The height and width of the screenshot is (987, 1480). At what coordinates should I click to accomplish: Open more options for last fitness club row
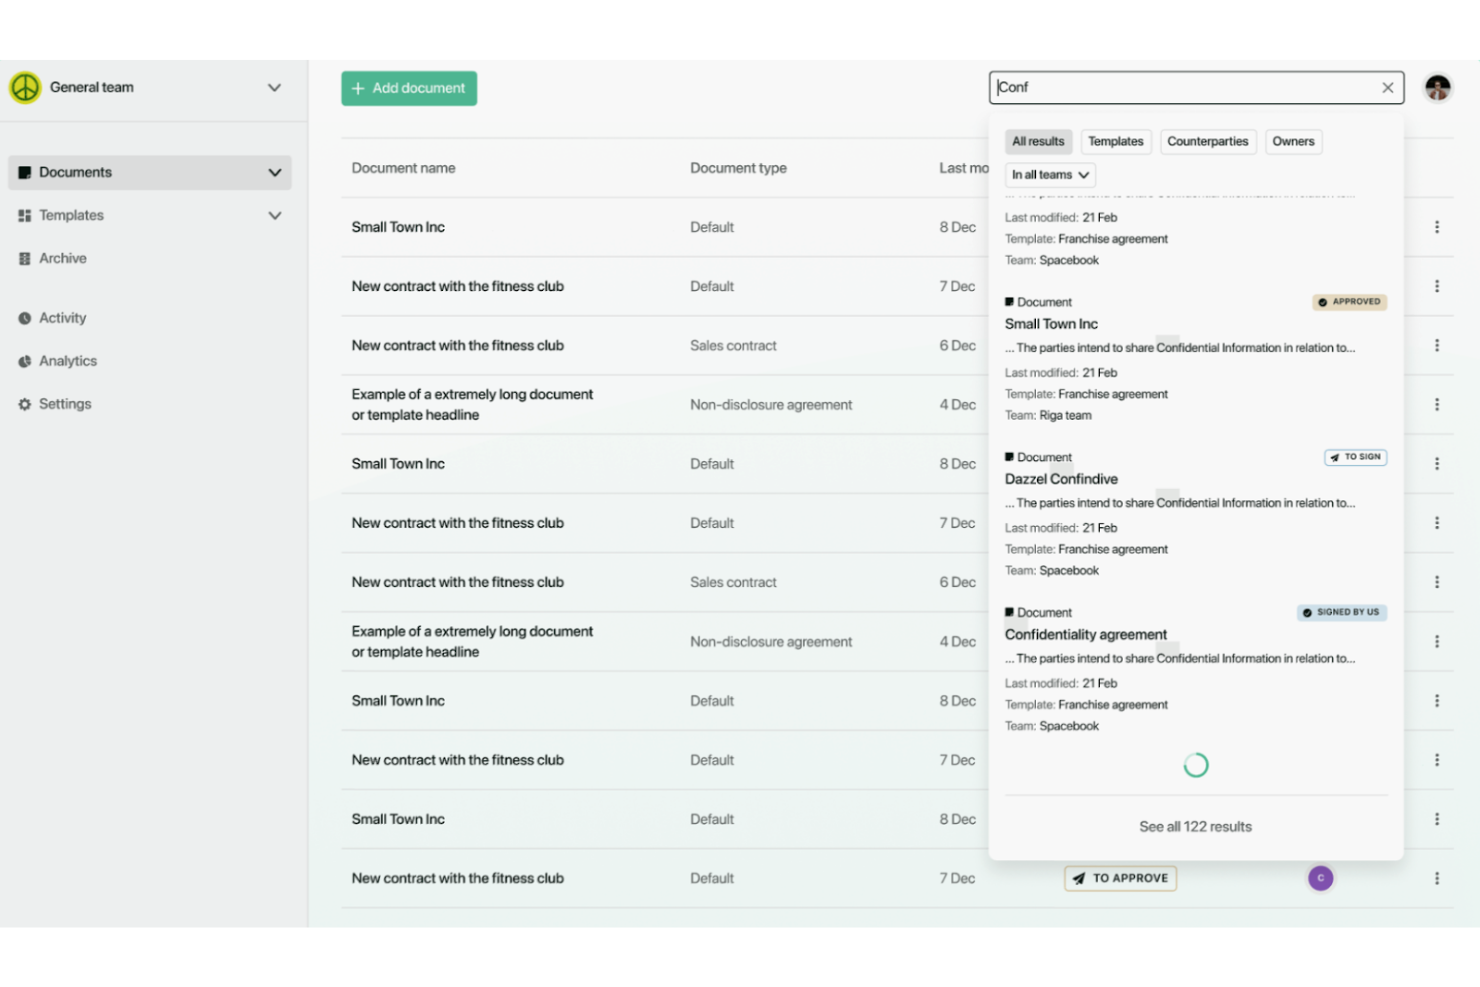coord(1437,878)
